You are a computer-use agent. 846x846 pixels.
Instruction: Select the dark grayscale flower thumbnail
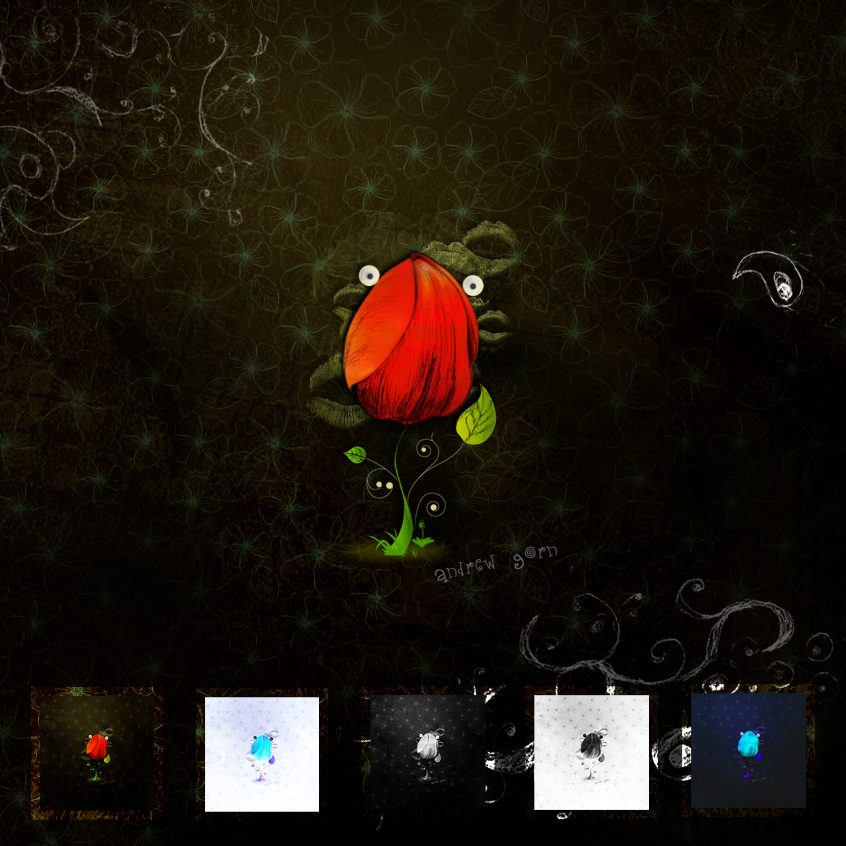[x=427, y=753]
